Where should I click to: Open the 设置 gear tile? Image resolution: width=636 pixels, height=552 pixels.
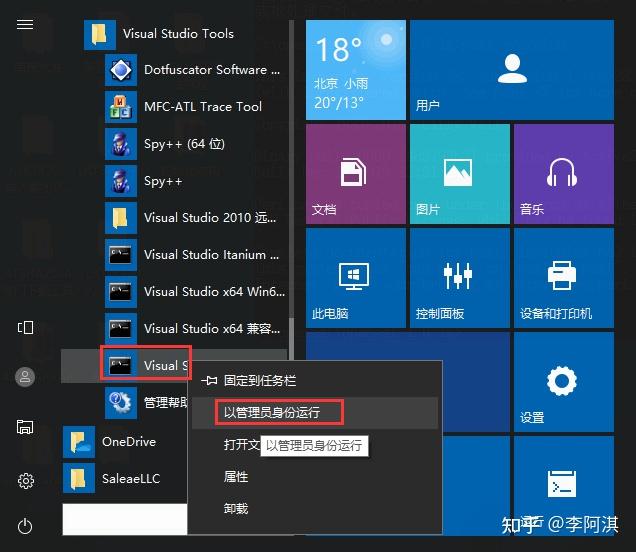tap(564, 382)
